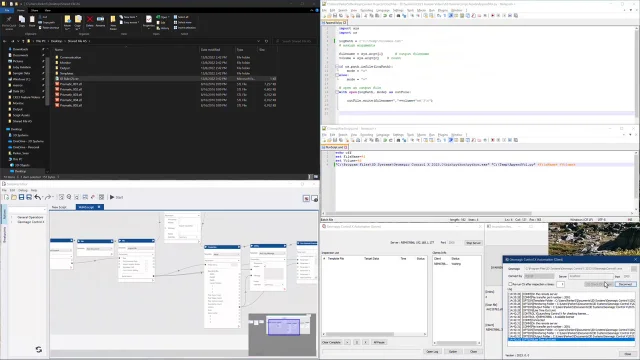Viewport: 640px width, 360px height.
Task: Click the refresh icon at bottom of Scripting Editor sidebar
Action: [x=38, y=349]
